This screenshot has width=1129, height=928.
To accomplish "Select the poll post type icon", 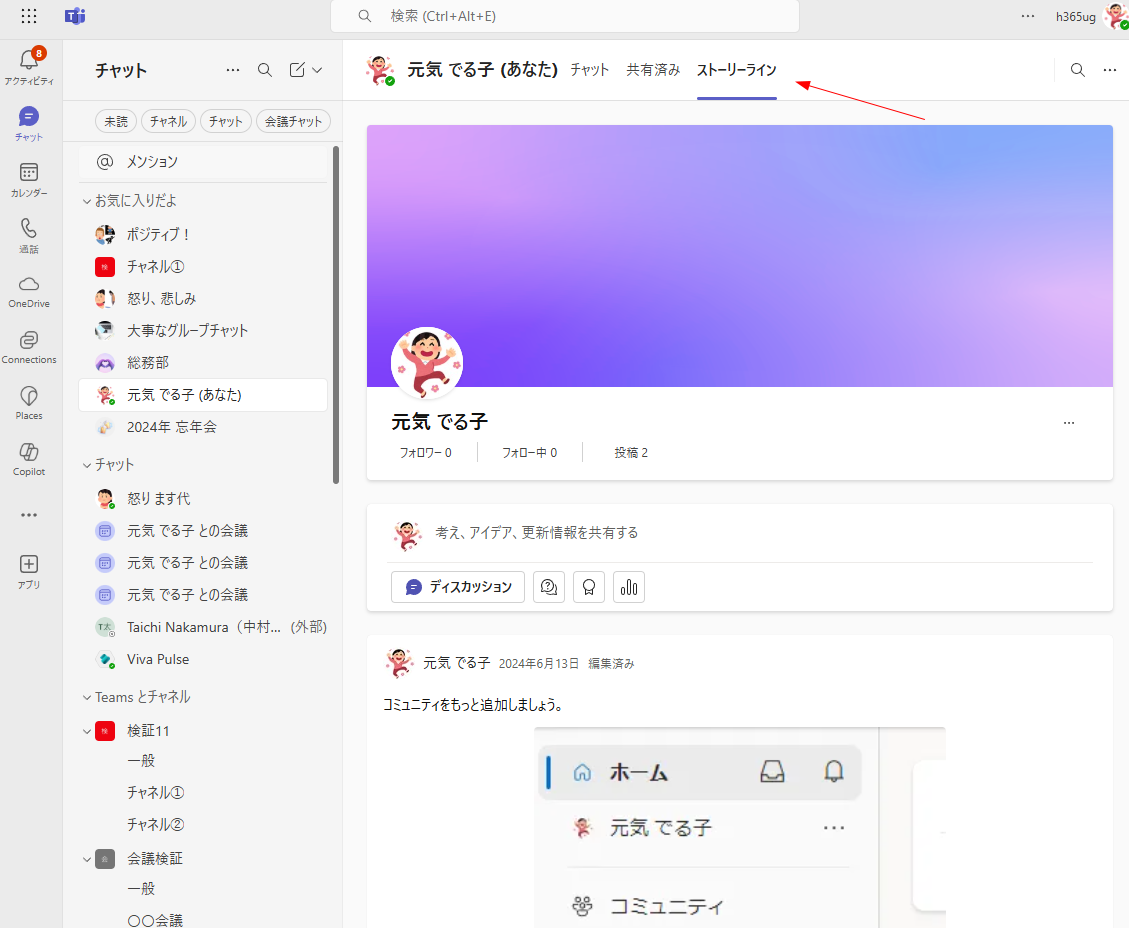I will point(629,587).
